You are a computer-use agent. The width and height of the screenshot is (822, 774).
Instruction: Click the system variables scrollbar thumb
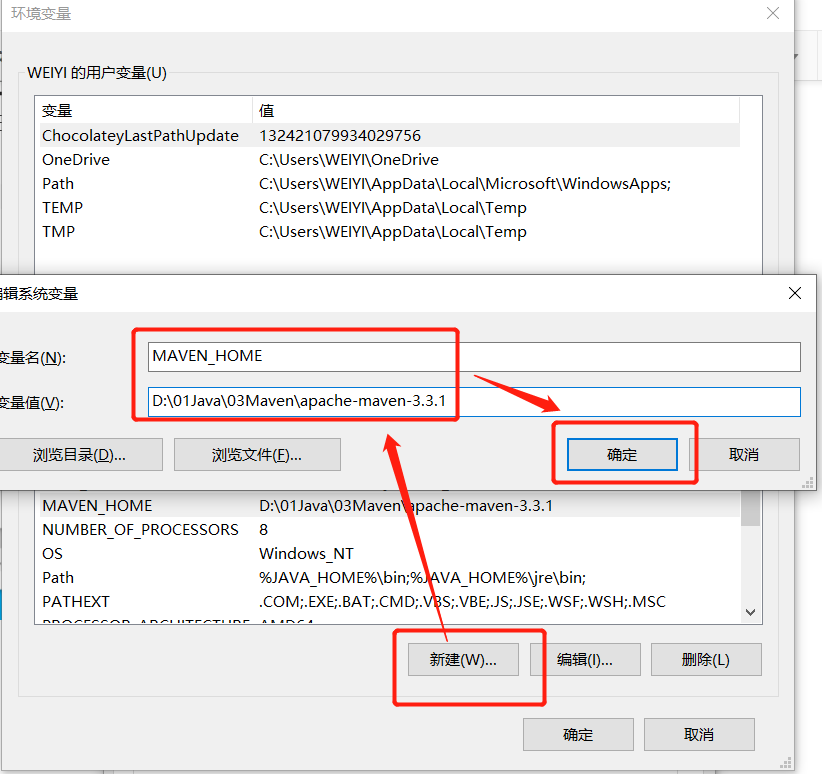[751, 508]
